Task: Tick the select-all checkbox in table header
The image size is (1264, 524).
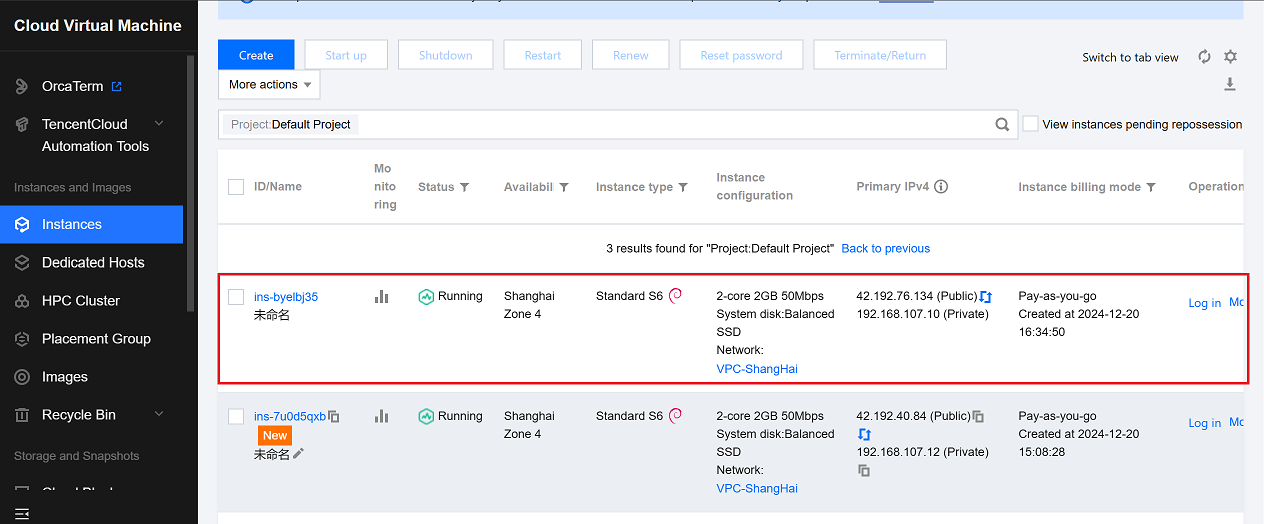Action: [x=236, y=187]
